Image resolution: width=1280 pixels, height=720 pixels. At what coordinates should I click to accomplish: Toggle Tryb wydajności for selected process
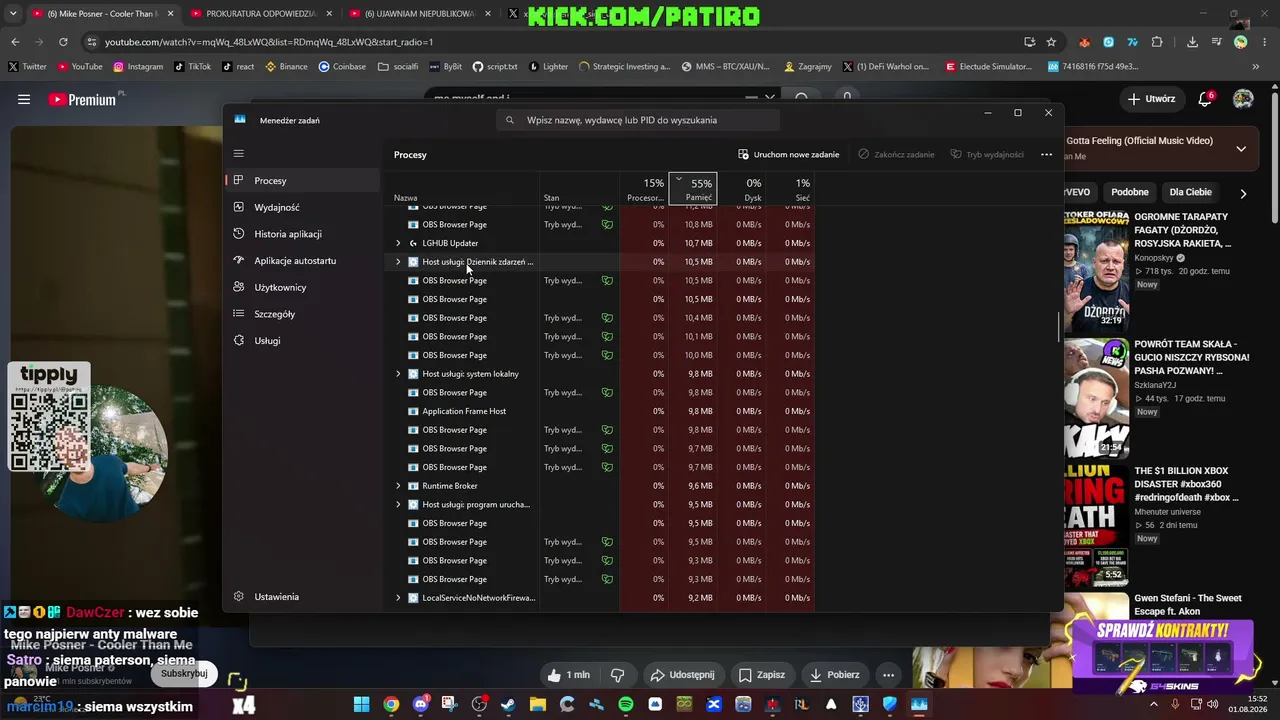987,155
